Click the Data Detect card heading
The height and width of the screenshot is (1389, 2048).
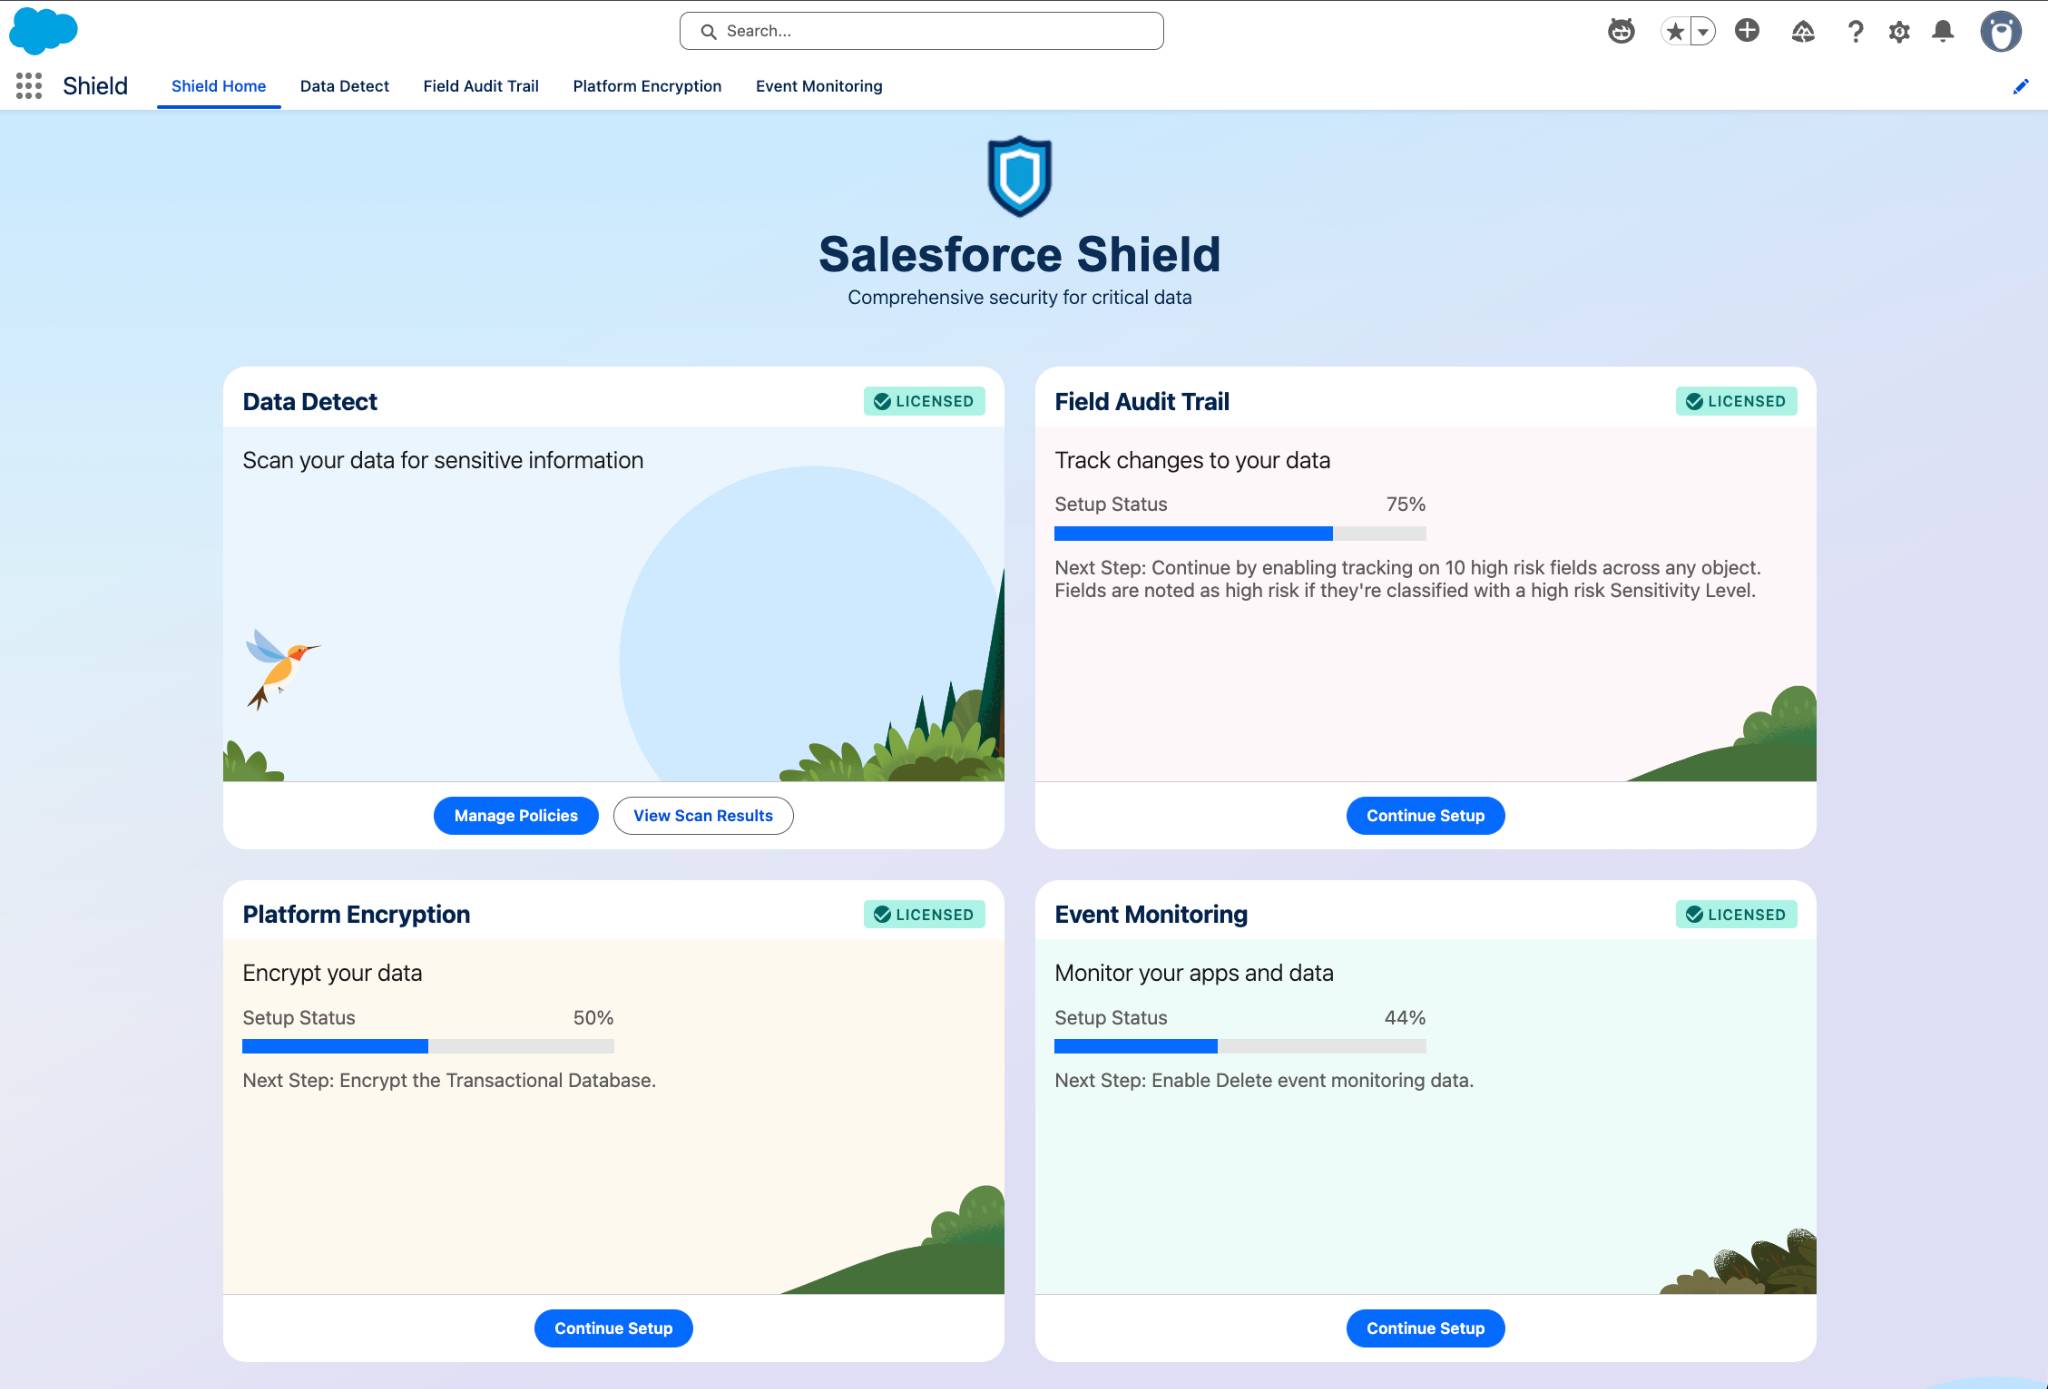click(310, 402)
